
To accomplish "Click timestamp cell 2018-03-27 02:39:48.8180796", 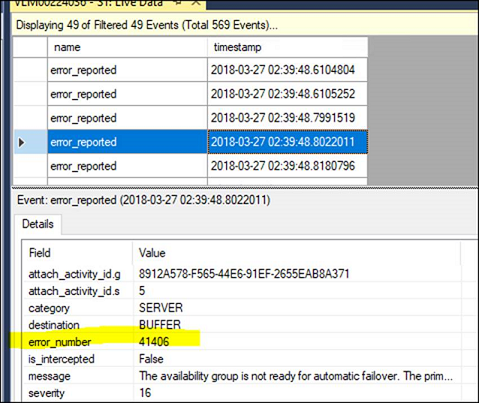I will [288, 166].
